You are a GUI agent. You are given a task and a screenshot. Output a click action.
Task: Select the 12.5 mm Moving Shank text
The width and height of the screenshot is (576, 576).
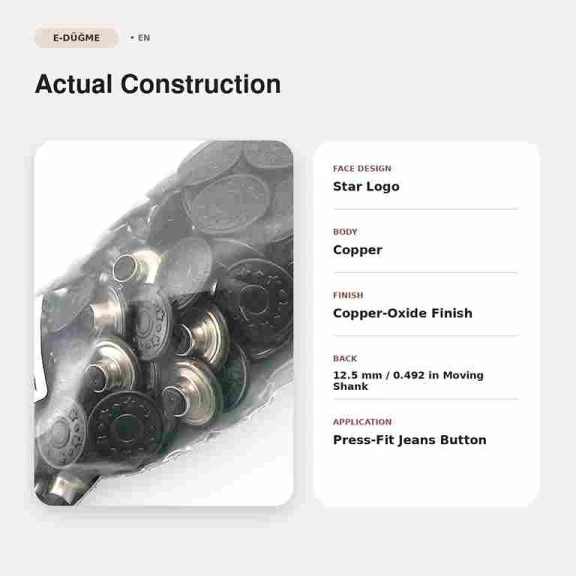point(408,381)
